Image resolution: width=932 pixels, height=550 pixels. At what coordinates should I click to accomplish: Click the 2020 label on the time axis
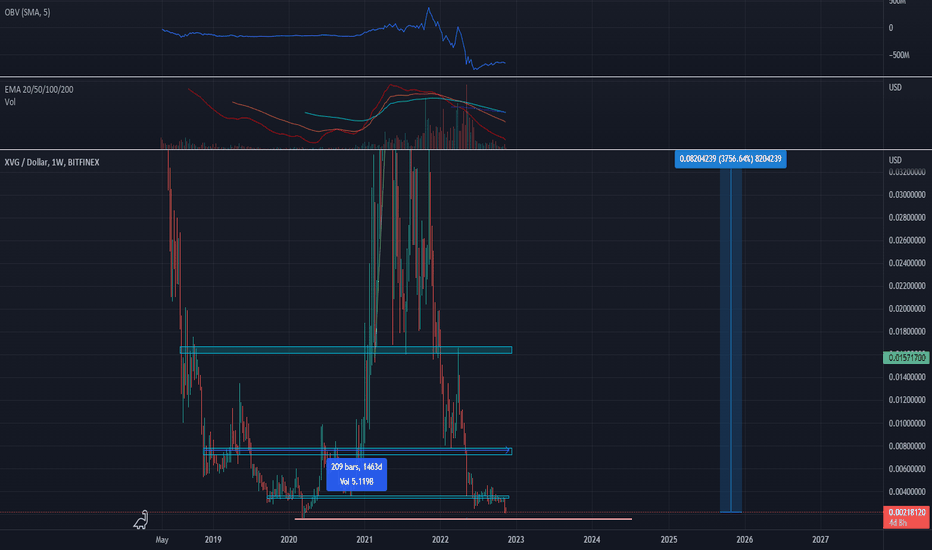(289, 540)
